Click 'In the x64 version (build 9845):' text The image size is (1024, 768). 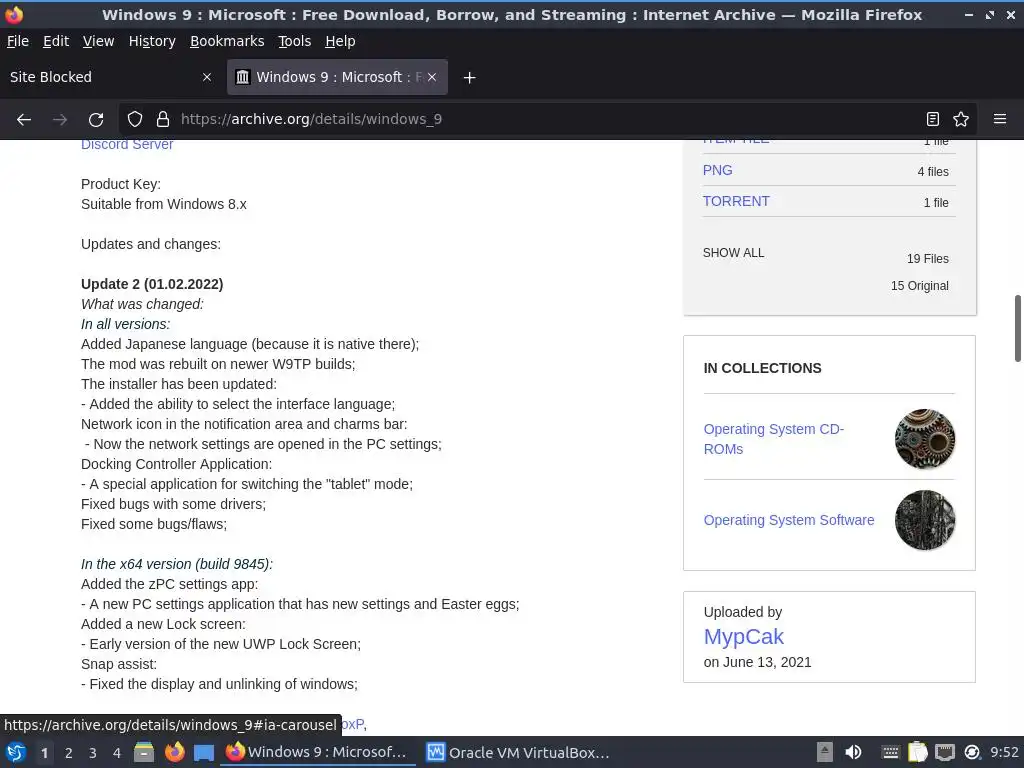(177, 564)
